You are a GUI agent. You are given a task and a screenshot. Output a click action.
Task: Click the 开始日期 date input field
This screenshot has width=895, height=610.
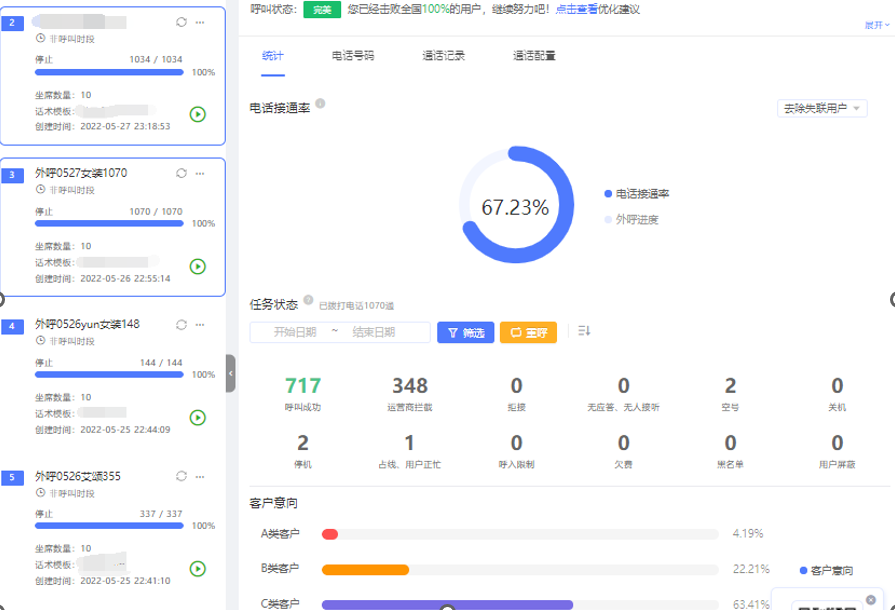(x=295, y=332)
